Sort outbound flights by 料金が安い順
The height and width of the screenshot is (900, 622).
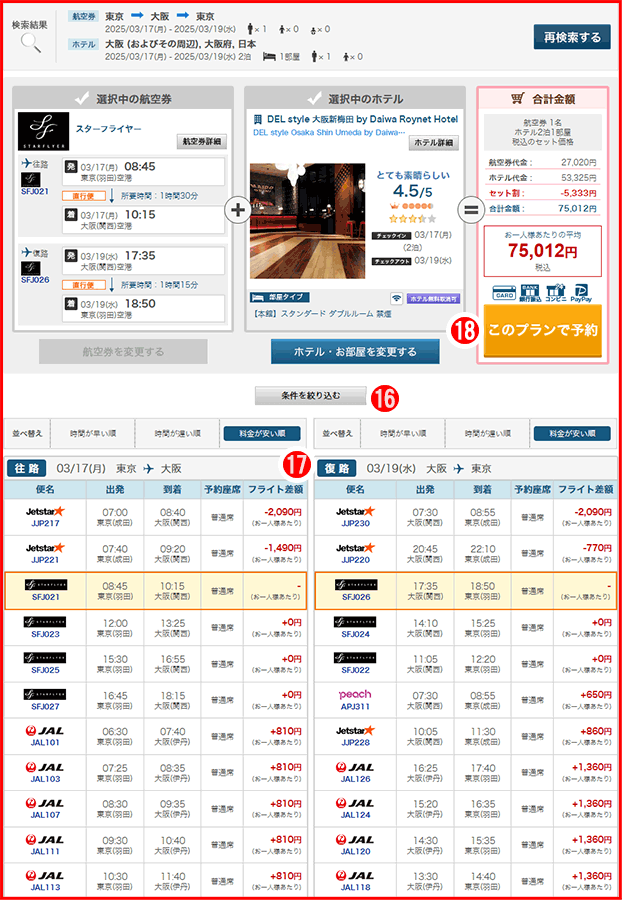coord(261,434)
